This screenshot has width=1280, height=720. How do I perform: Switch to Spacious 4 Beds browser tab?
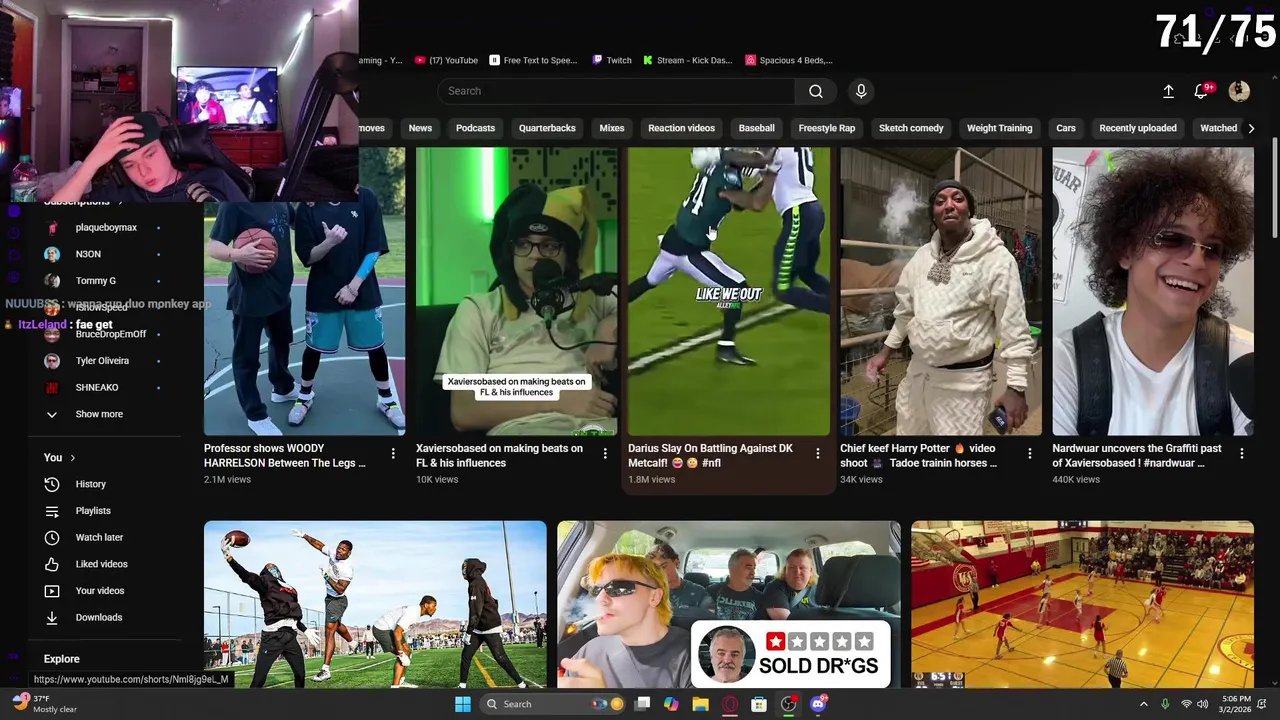pyautogui.click(x=788, y=60)
